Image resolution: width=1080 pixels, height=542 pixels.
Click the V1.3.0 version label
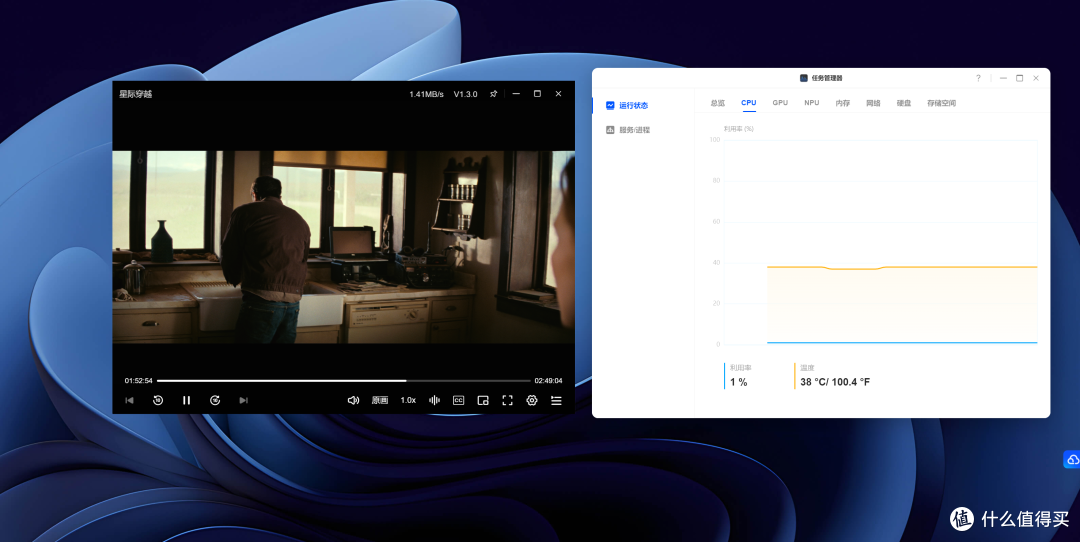(x=465, y=94)
